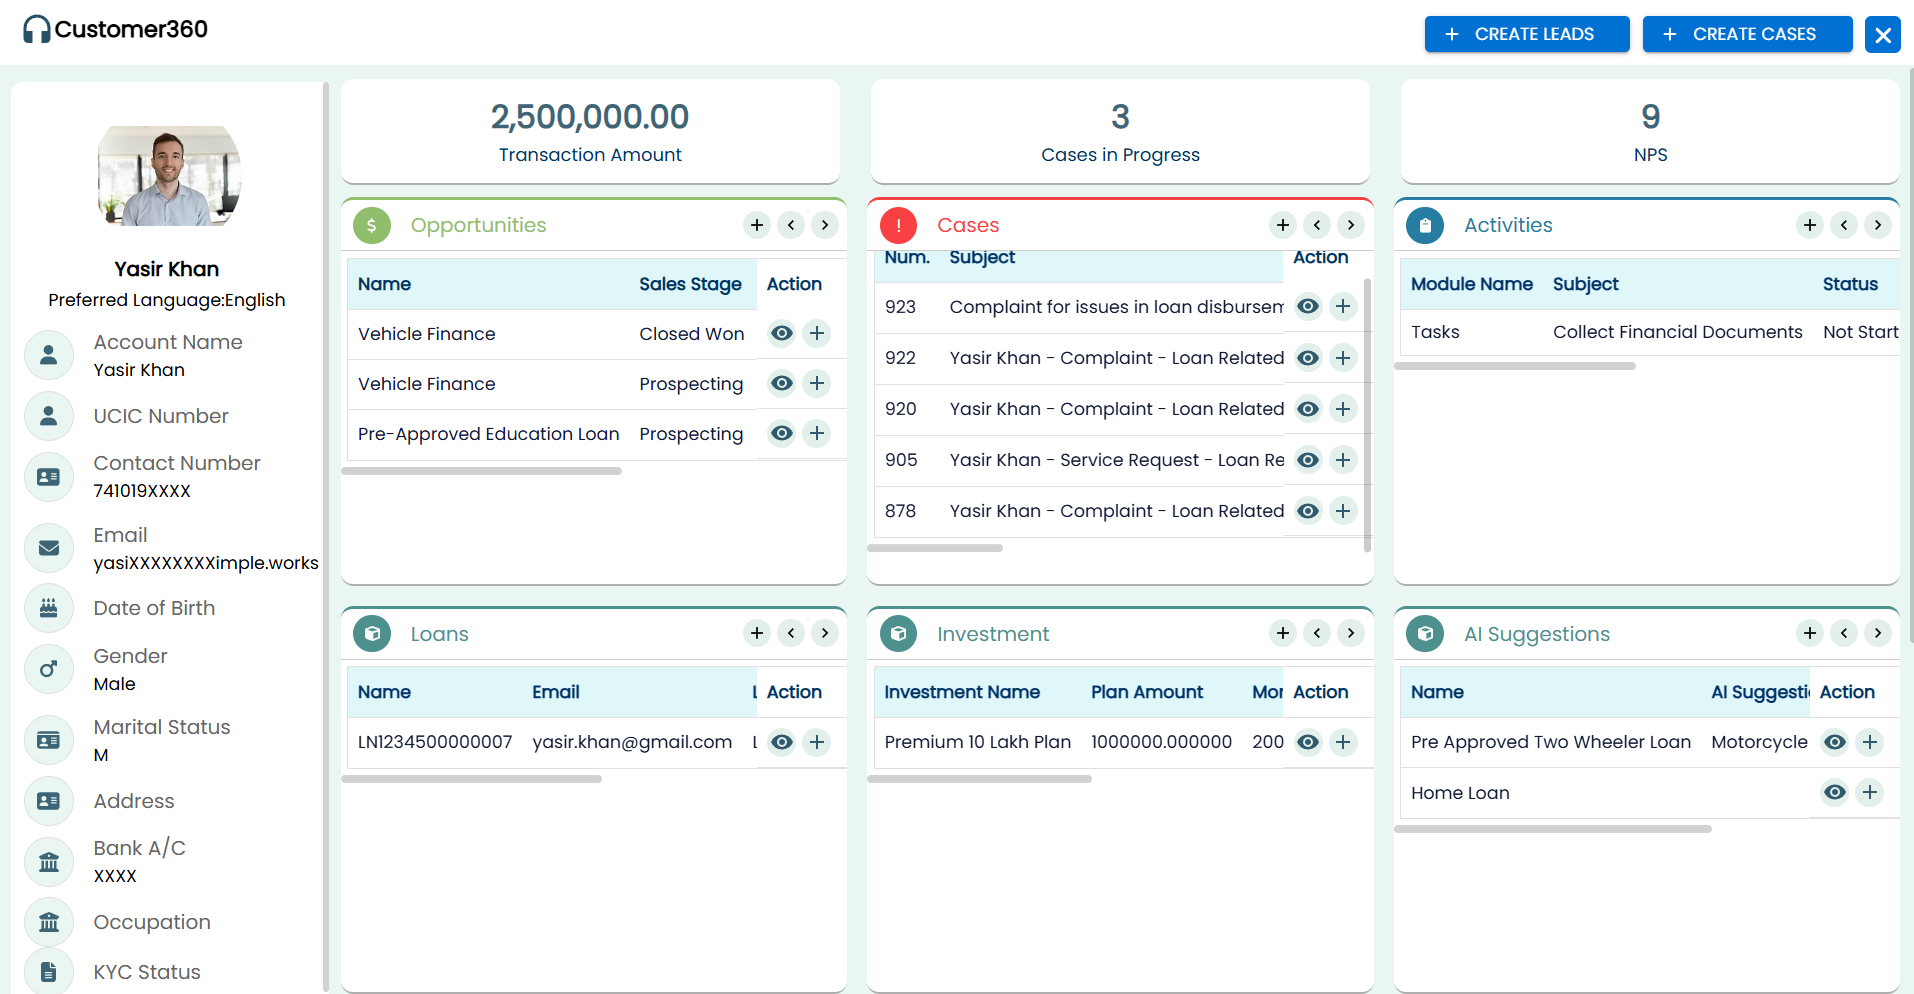Image resolution: width=1914 pixels, height=994 pixels.
Task: Click the CREATE LEADS button
Action: [x=1526, y=34]
